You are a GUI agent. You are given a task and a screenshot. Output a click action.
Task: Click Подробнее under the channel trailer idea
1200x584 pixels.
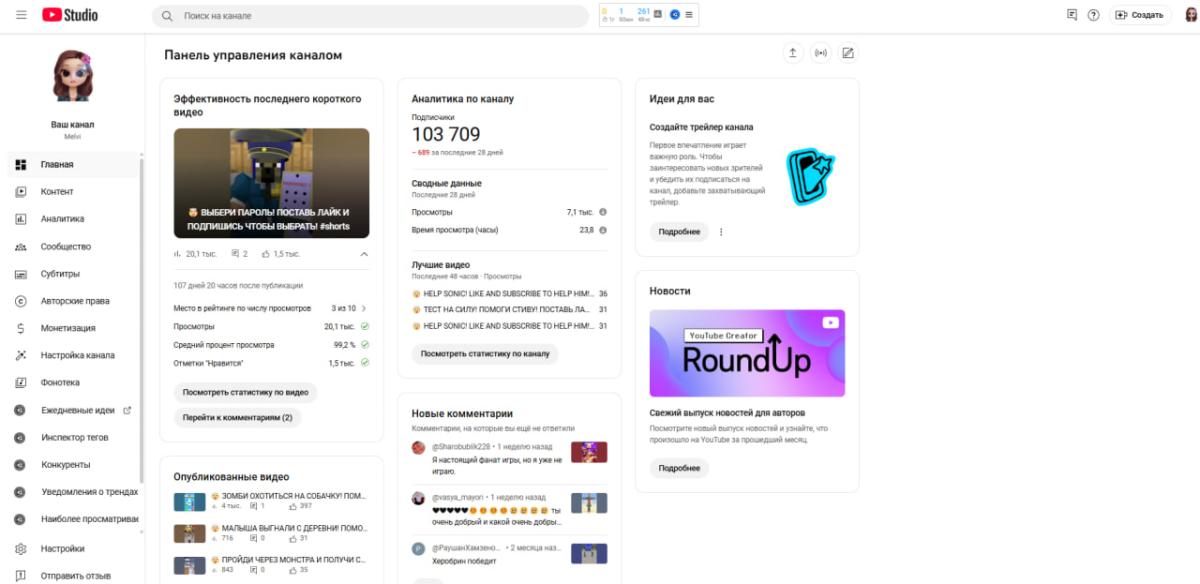(x=679, y=232)
